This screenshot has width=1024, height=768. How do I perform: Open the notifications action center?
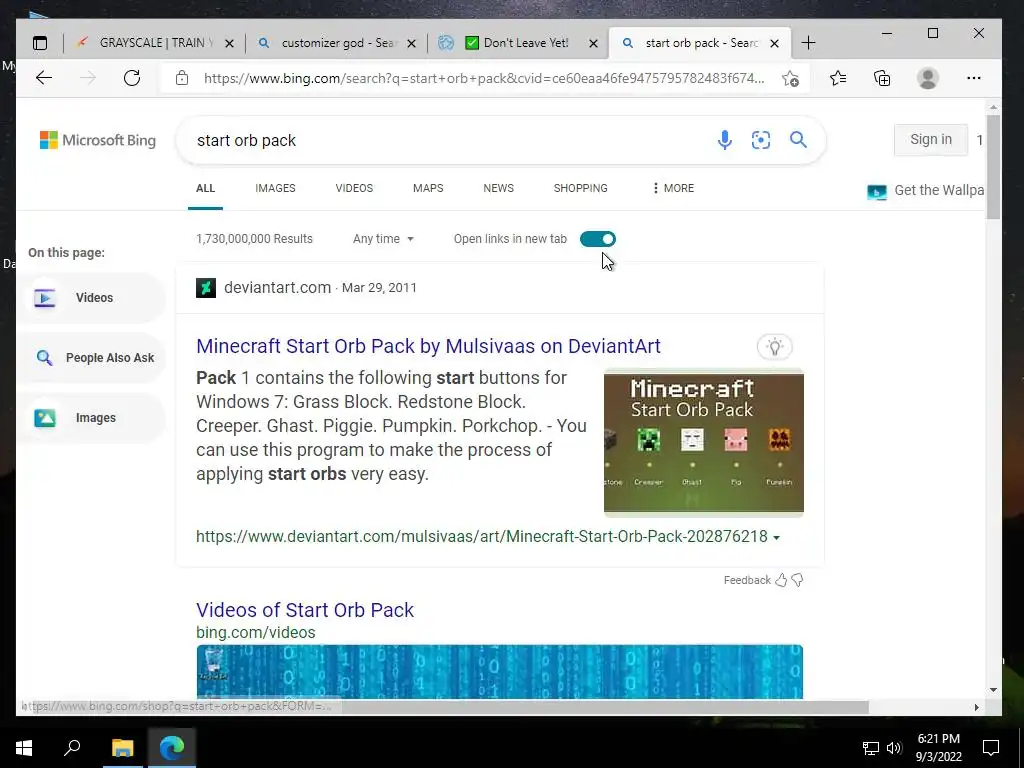pyautogui.click(x=991, y=748)
